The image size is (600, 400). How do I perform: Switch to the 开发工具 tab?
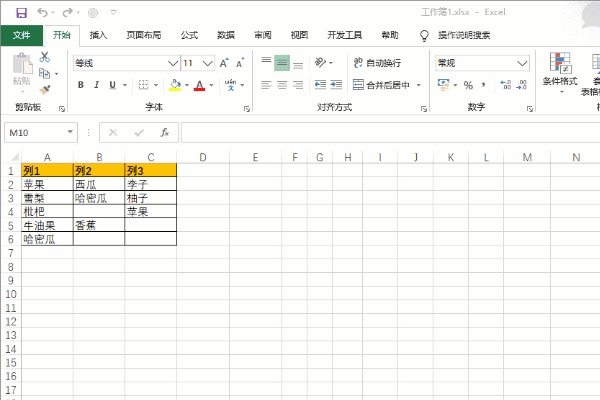click(x=345, y=35)
